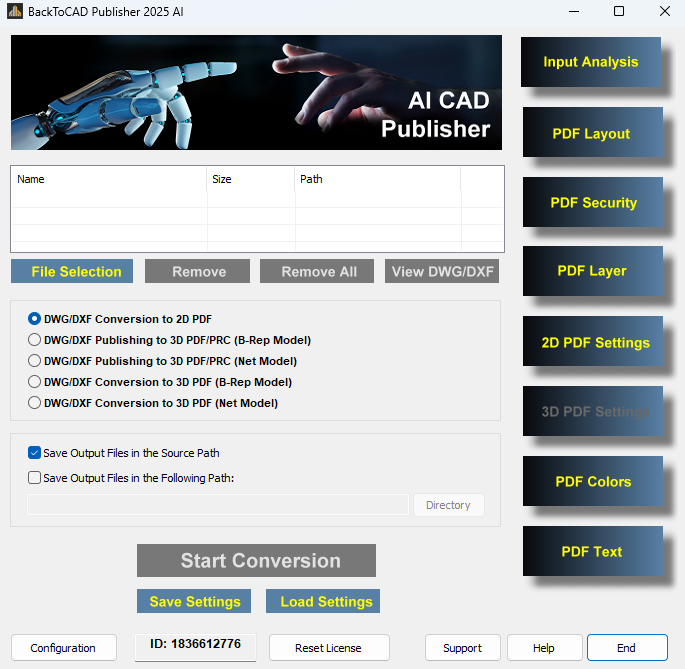Sort the file list by Name column
This screenshot has height=669, width=685.
click(109, 179)
